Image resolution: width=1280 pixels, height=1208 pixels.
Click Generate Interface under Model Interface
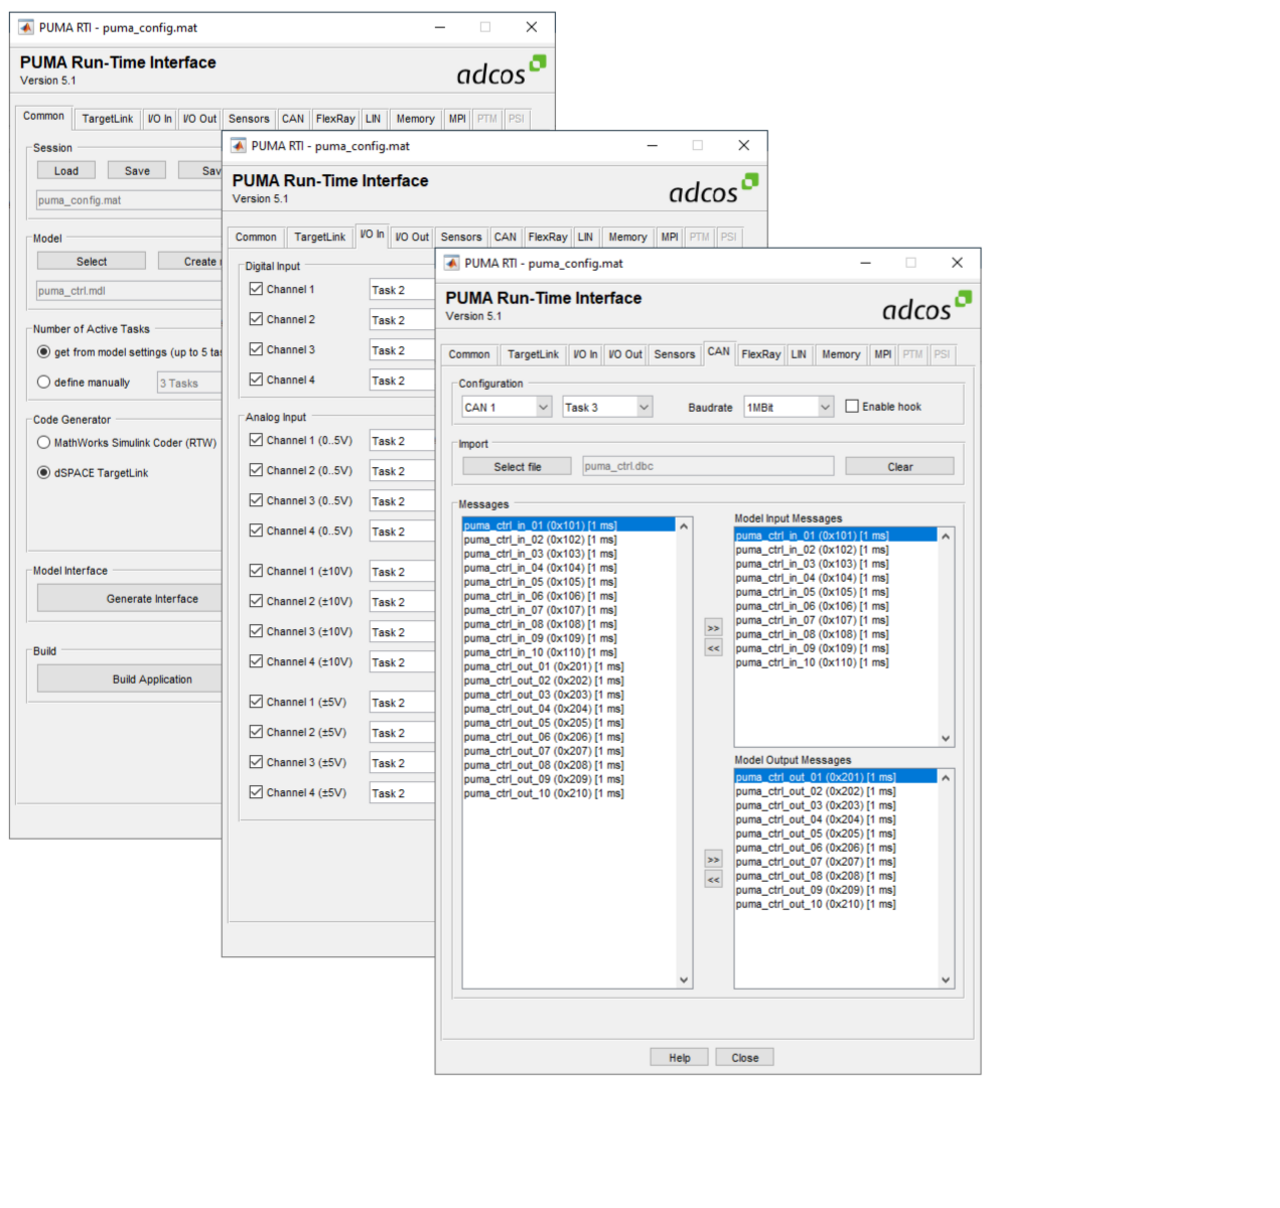click(x=128, y=598)
